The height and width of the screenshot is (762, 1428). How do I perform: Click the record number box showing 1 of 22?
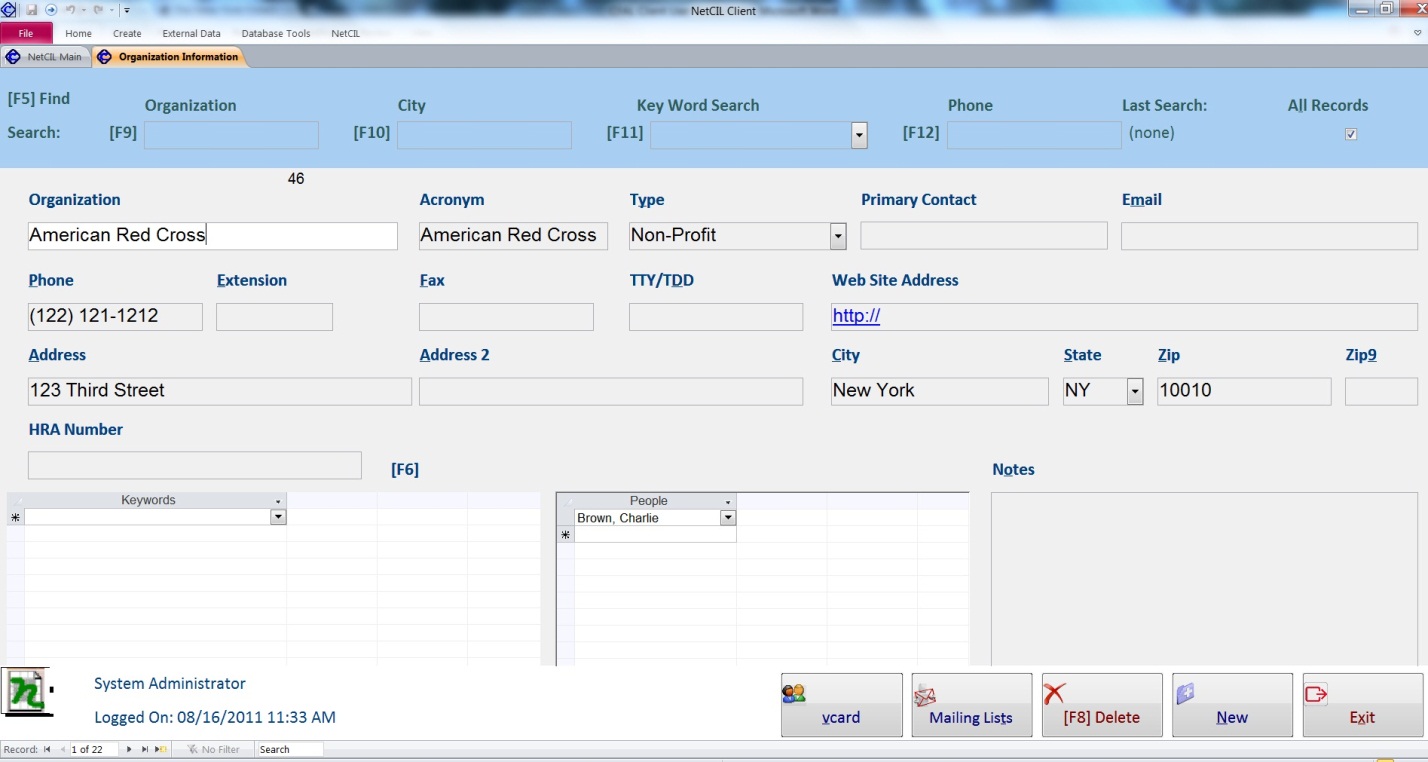(x=93, y=749)
